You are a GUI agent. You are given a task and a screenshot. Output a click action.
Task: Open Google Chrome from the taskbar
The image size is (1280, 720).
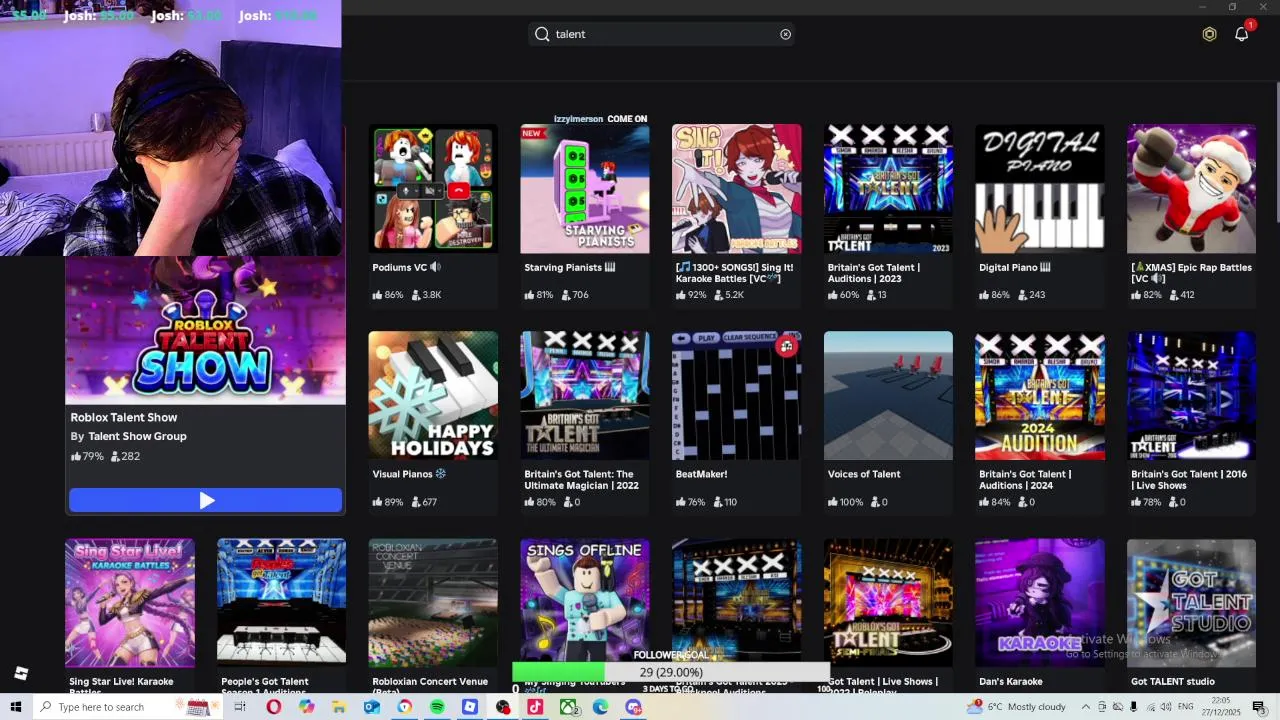(x=404, y=707)
